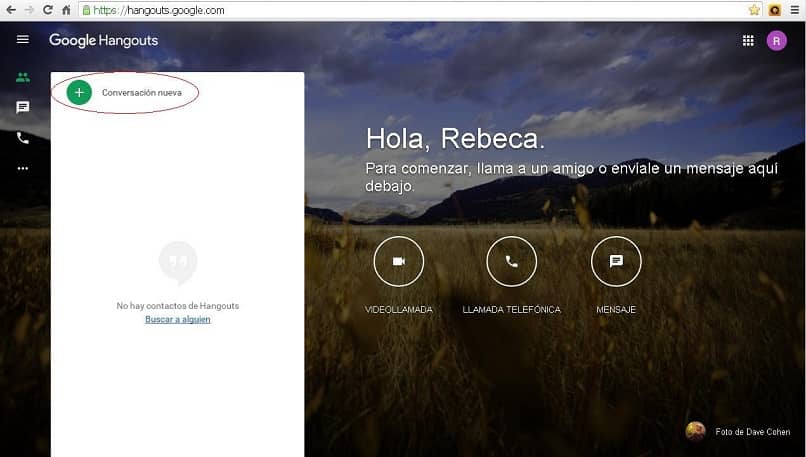
Task: Open the hamburger main menu
Action: point(23,40)
